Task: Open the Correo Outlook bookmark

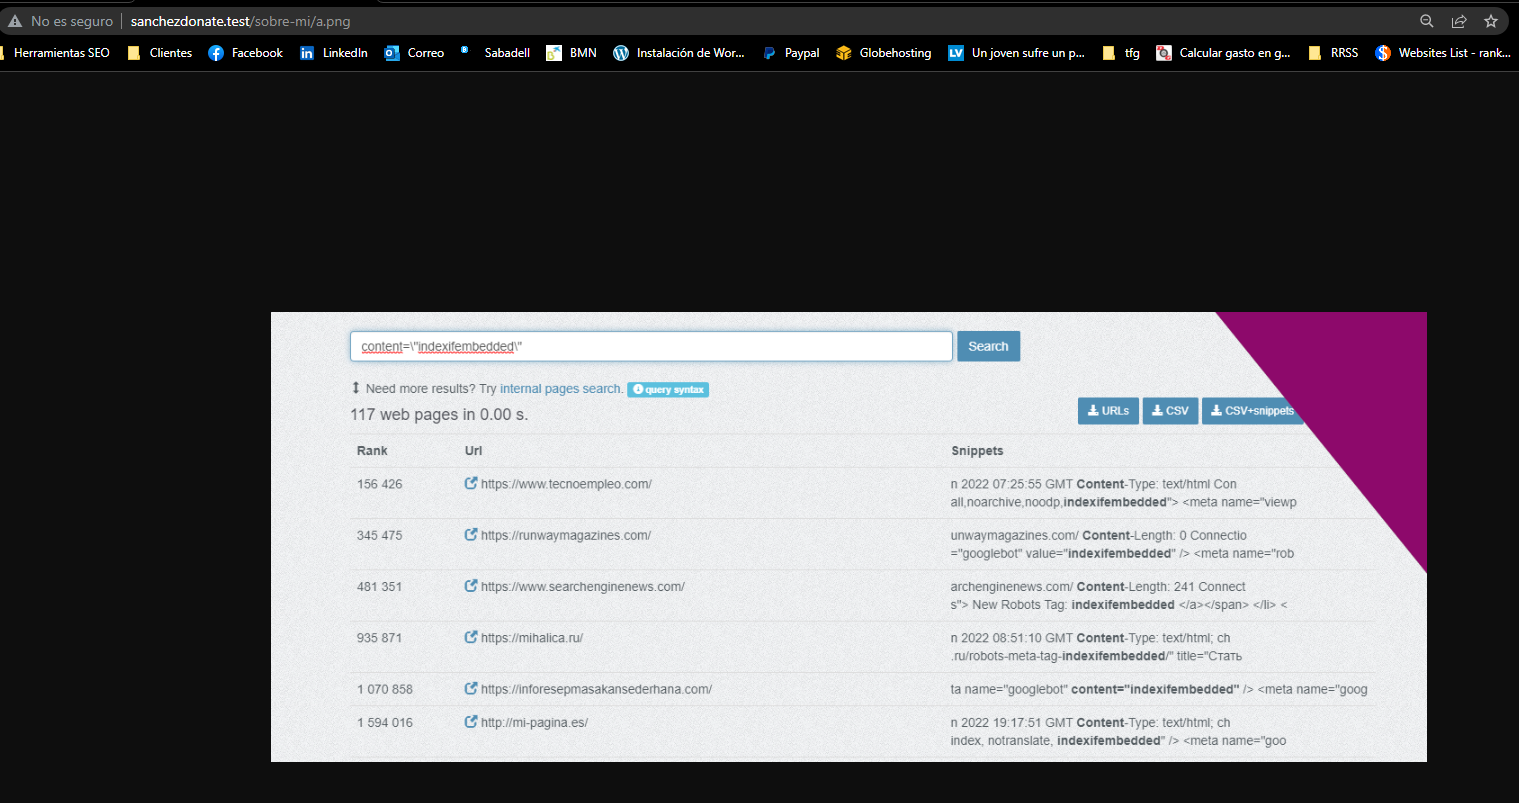Action: tap(414, 53)
